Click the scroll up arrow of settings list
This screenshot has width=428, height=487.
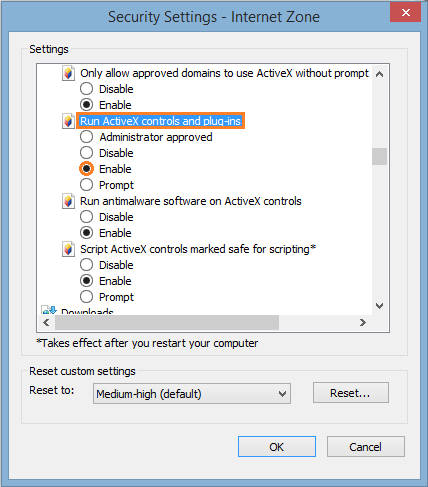coord(379,74)
